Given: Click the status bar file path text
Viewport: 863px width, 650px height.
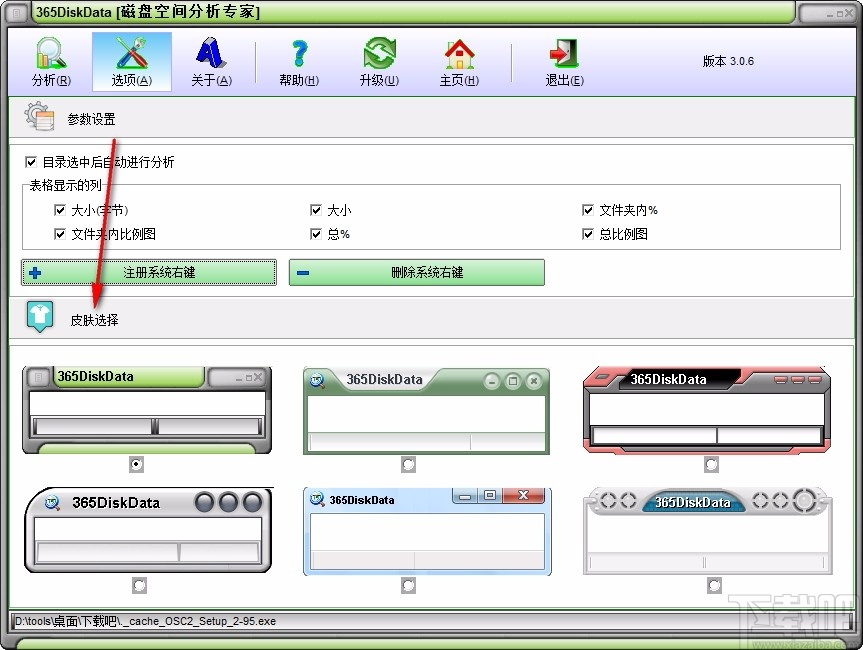Looking at the screenshot, I should [x=146, y=621].
